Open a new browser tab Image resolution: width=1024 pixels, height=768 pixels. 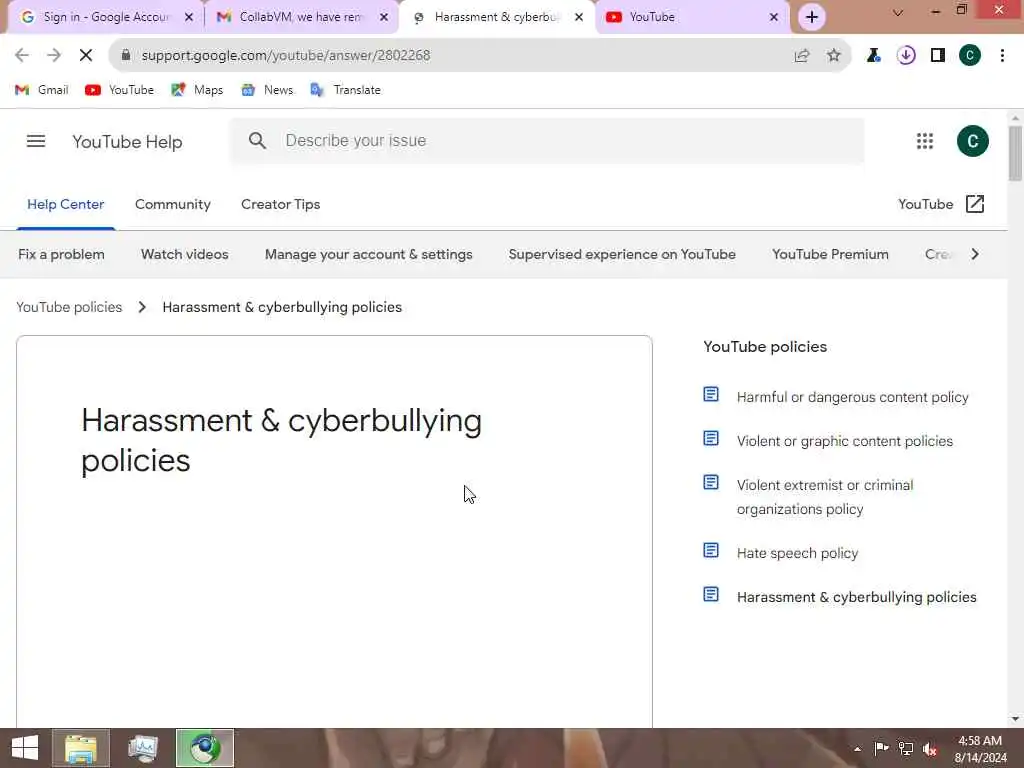(x=812, y=17)
